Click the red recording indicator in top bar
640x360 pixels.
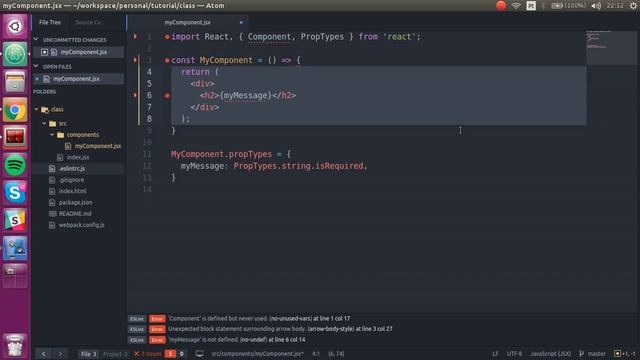point(501,6)
